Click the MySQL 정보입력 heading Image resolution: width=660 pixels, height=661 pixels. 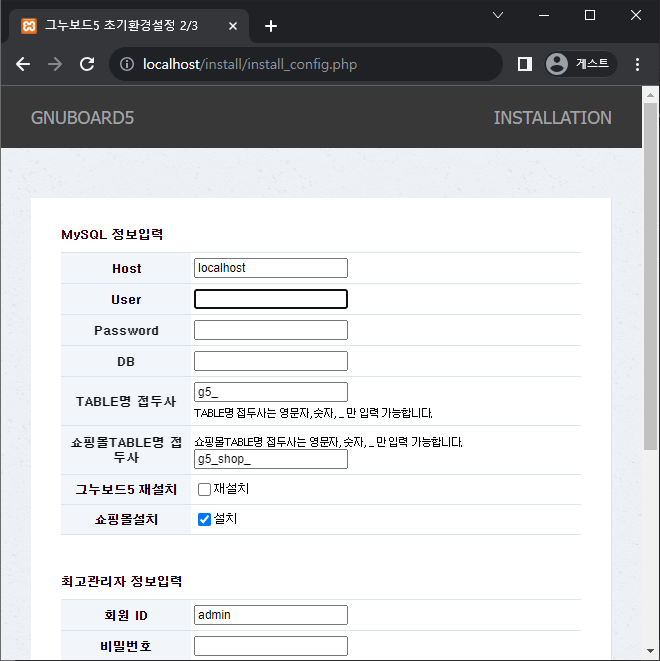(x=112, y=234)
